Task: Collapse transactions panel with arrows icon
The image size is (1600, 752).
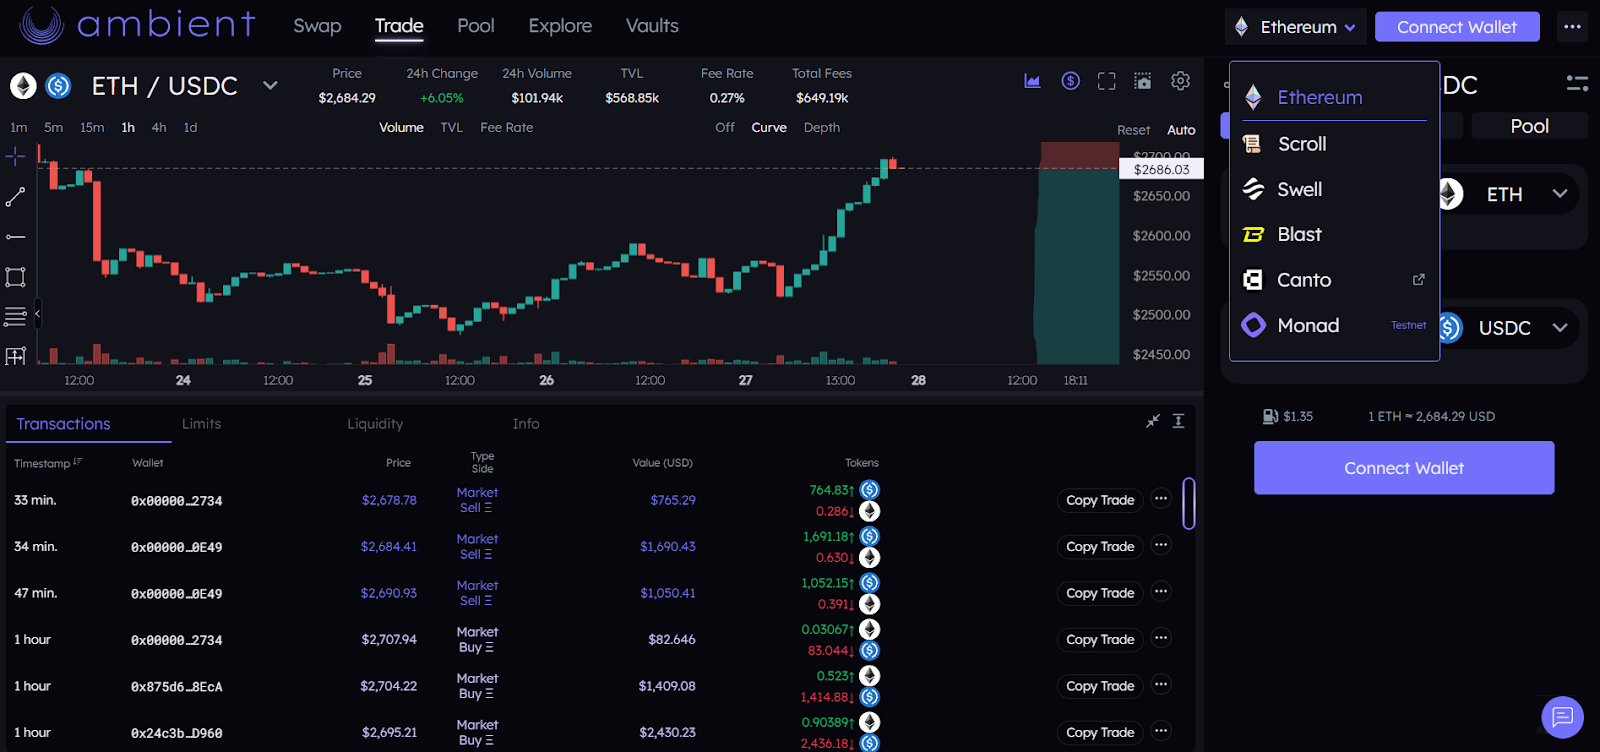Action: [x=1153, y=421]
